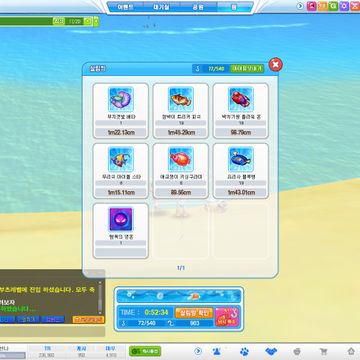This screenshot has height=360, width=360.
Task: Click the 1/1 page indicator
Action: 181,268
